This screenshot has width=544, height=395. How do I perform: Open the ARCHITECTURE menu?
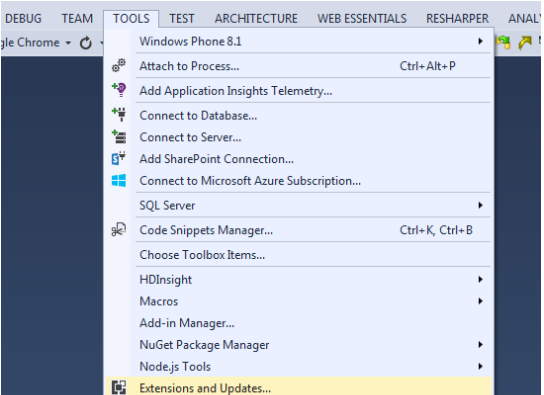pos(256,18)
